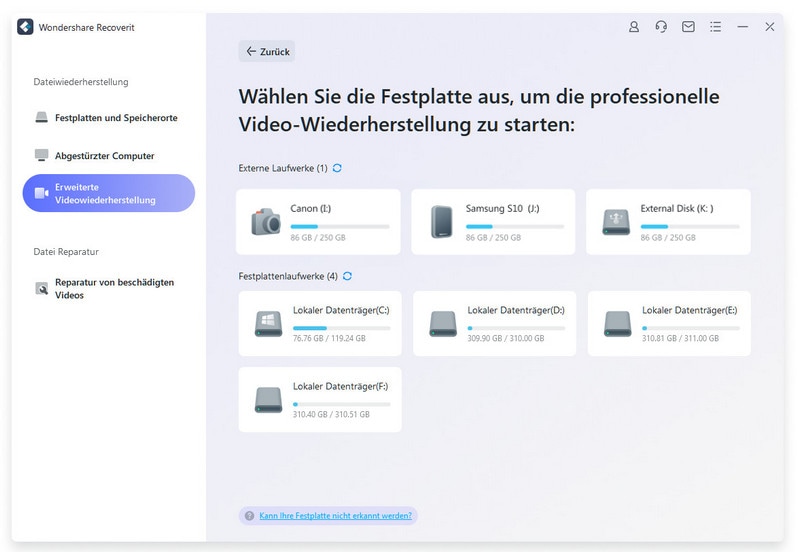
Task: Open 'Kann Ihre Festplatte nicht erkannt werden?' link
Action: pyautogui.click(x=335, y=516)
